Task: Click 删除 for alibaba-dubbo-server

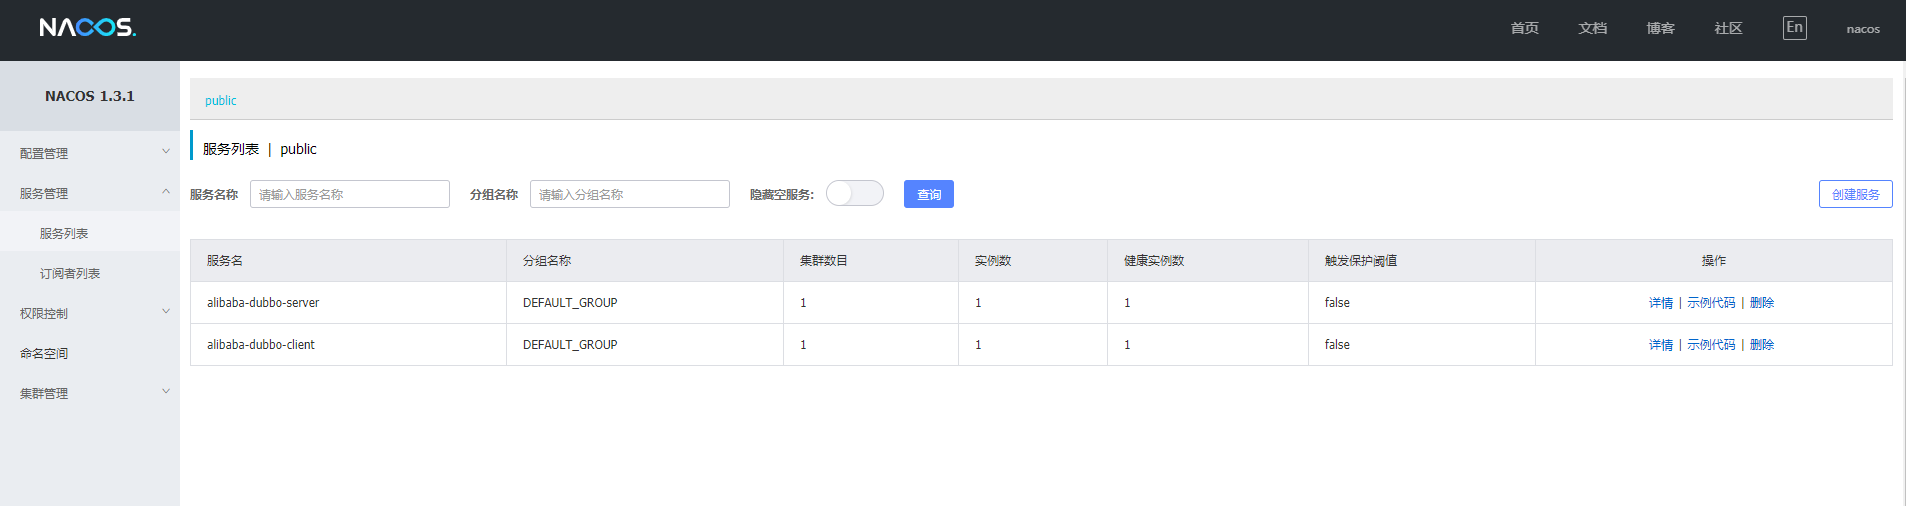Action: click(1762, 302)
